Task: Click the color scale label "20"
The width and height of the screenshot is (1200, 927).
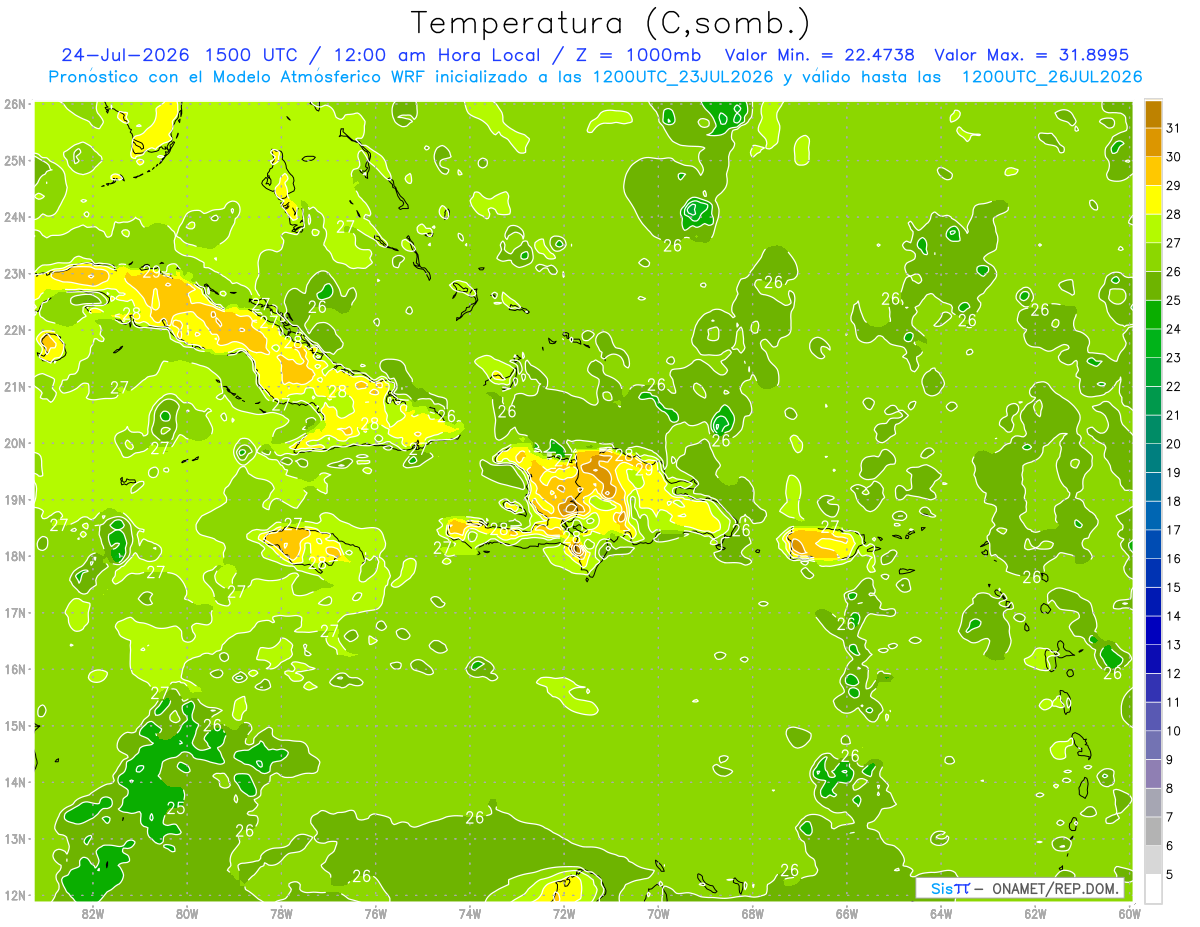Action: pyautogui.click(x=1173, y=444)
